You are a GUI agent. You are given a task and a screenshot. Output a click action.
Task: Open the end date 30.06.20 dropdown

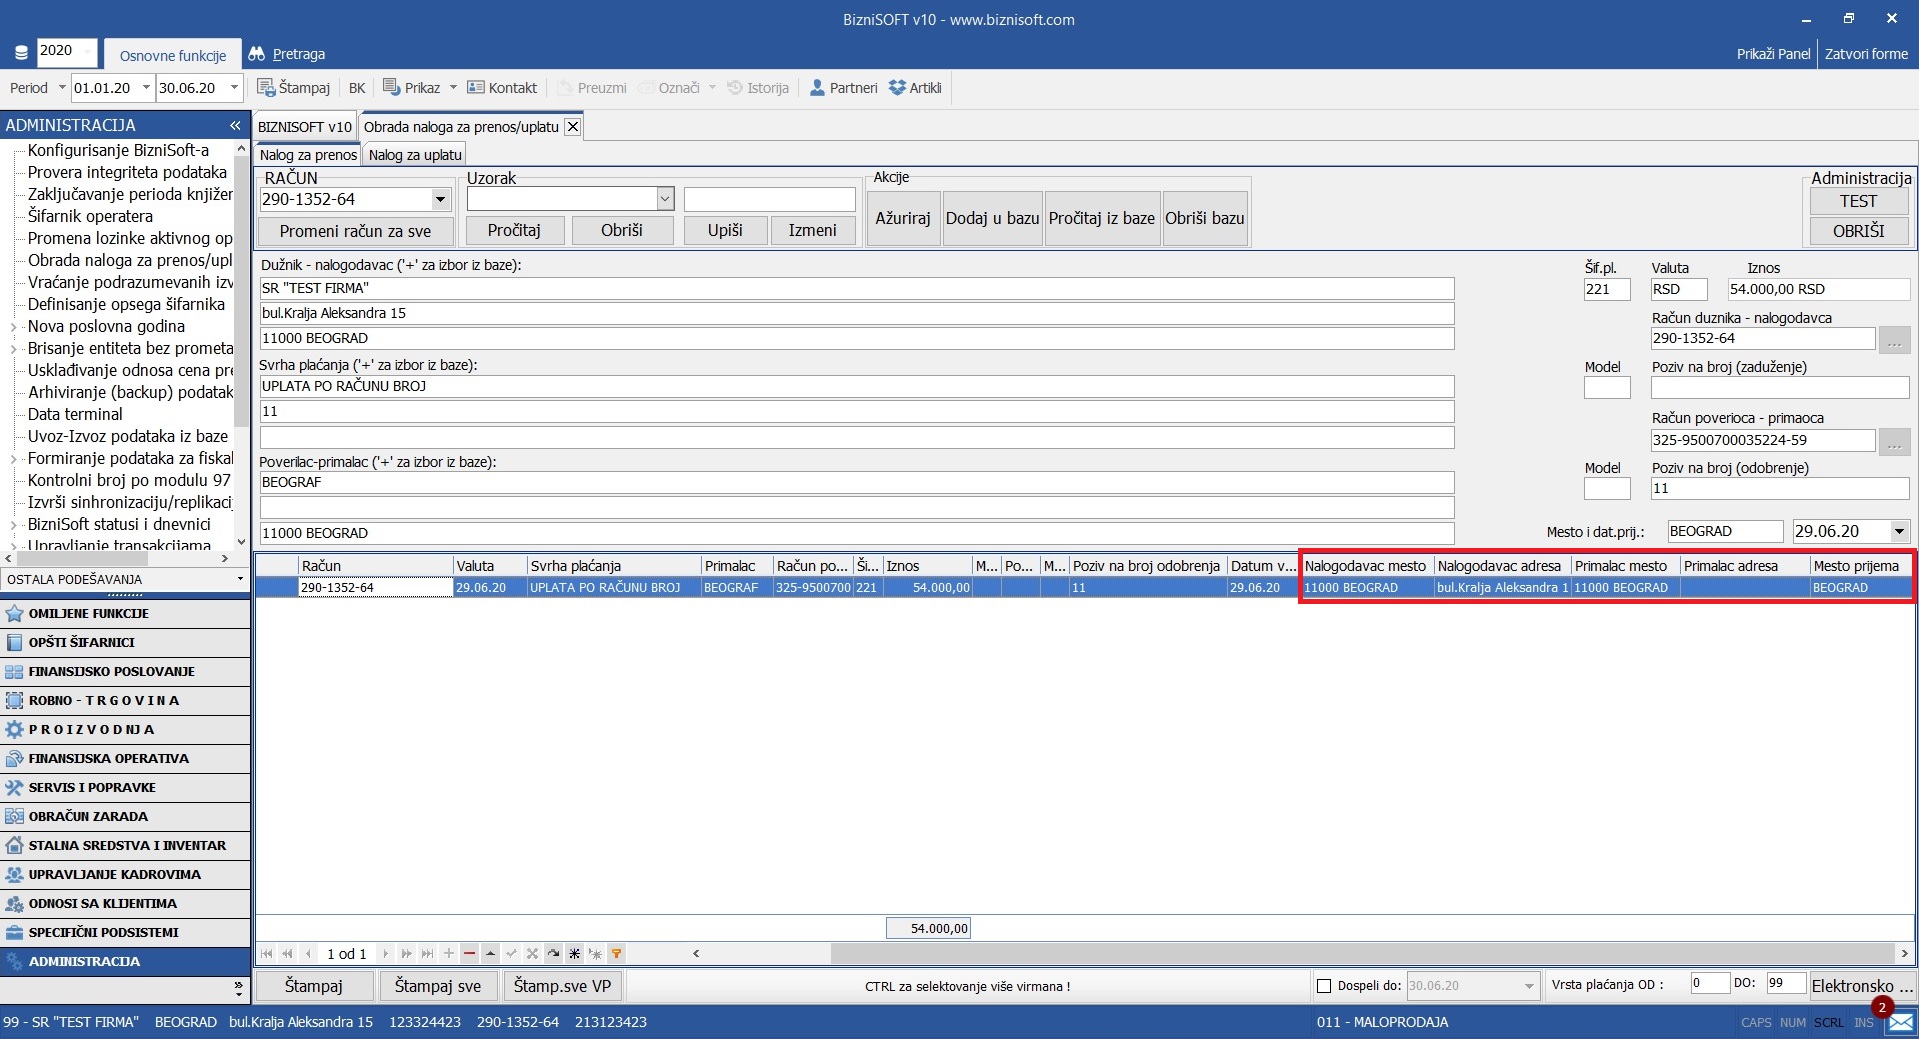(235, 88)
